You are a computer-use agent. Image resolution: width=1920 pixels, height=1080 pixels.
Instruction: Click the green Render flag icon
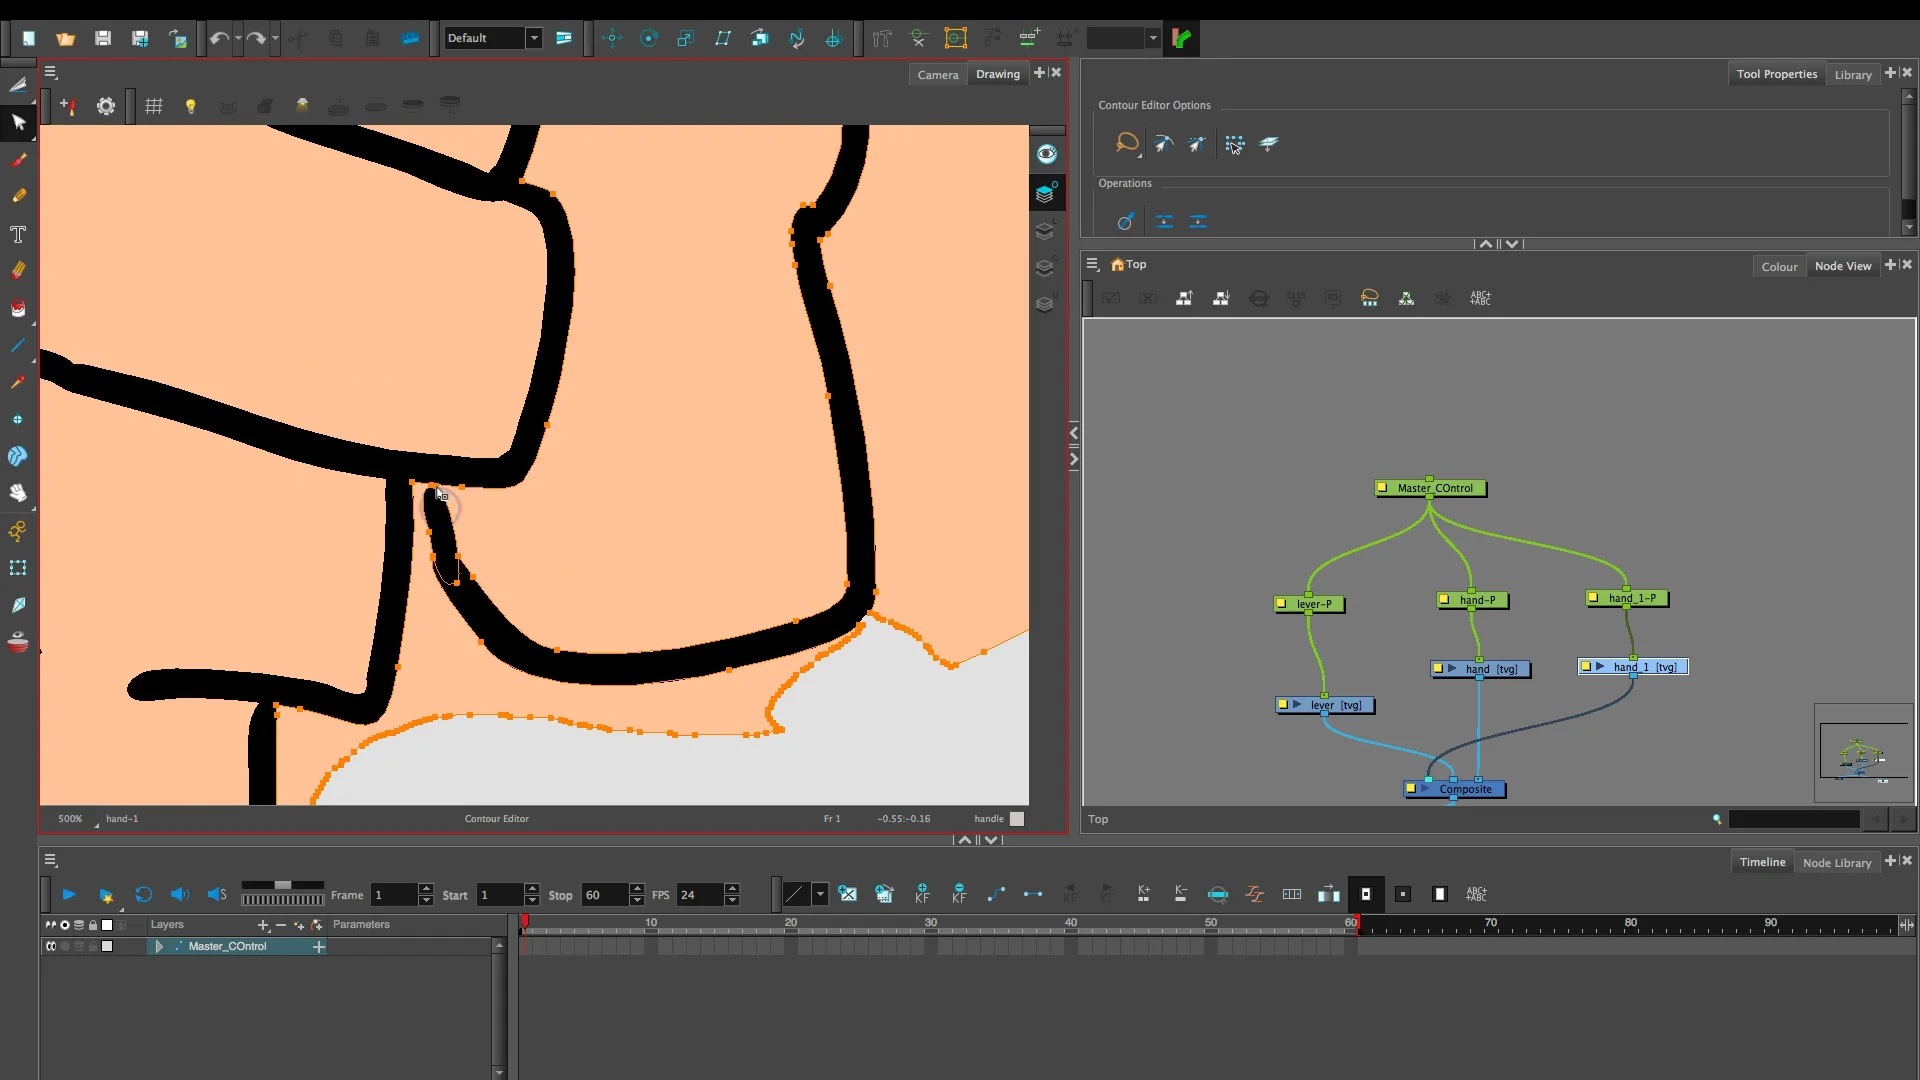point(1181,38)
